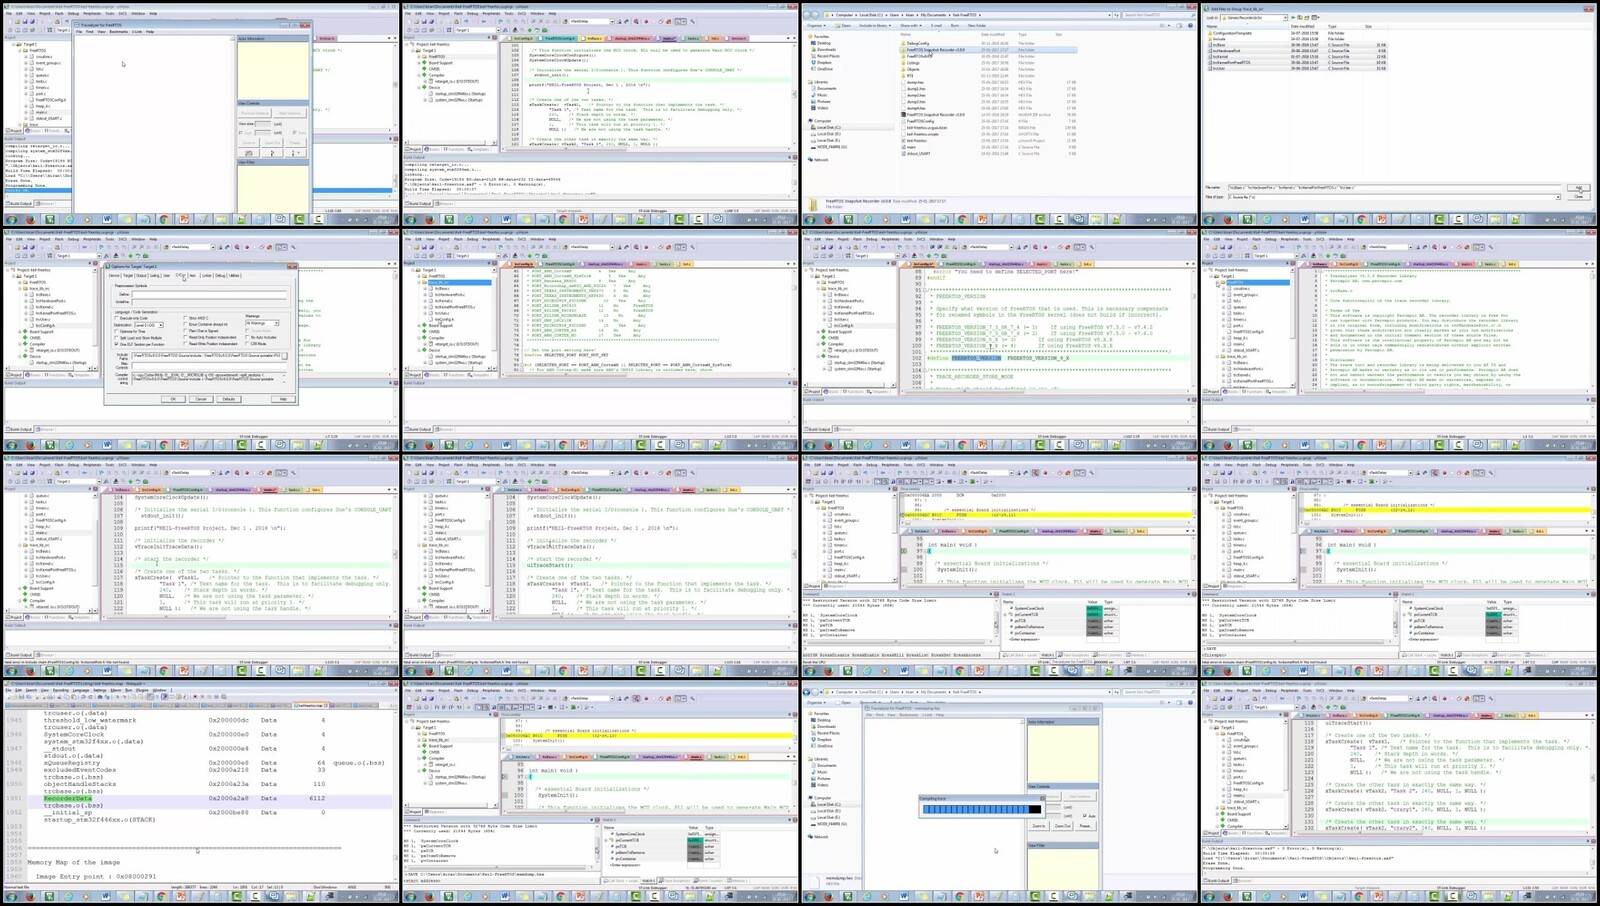Open the thumbnail with Options for Target dialog

point(200,340)
